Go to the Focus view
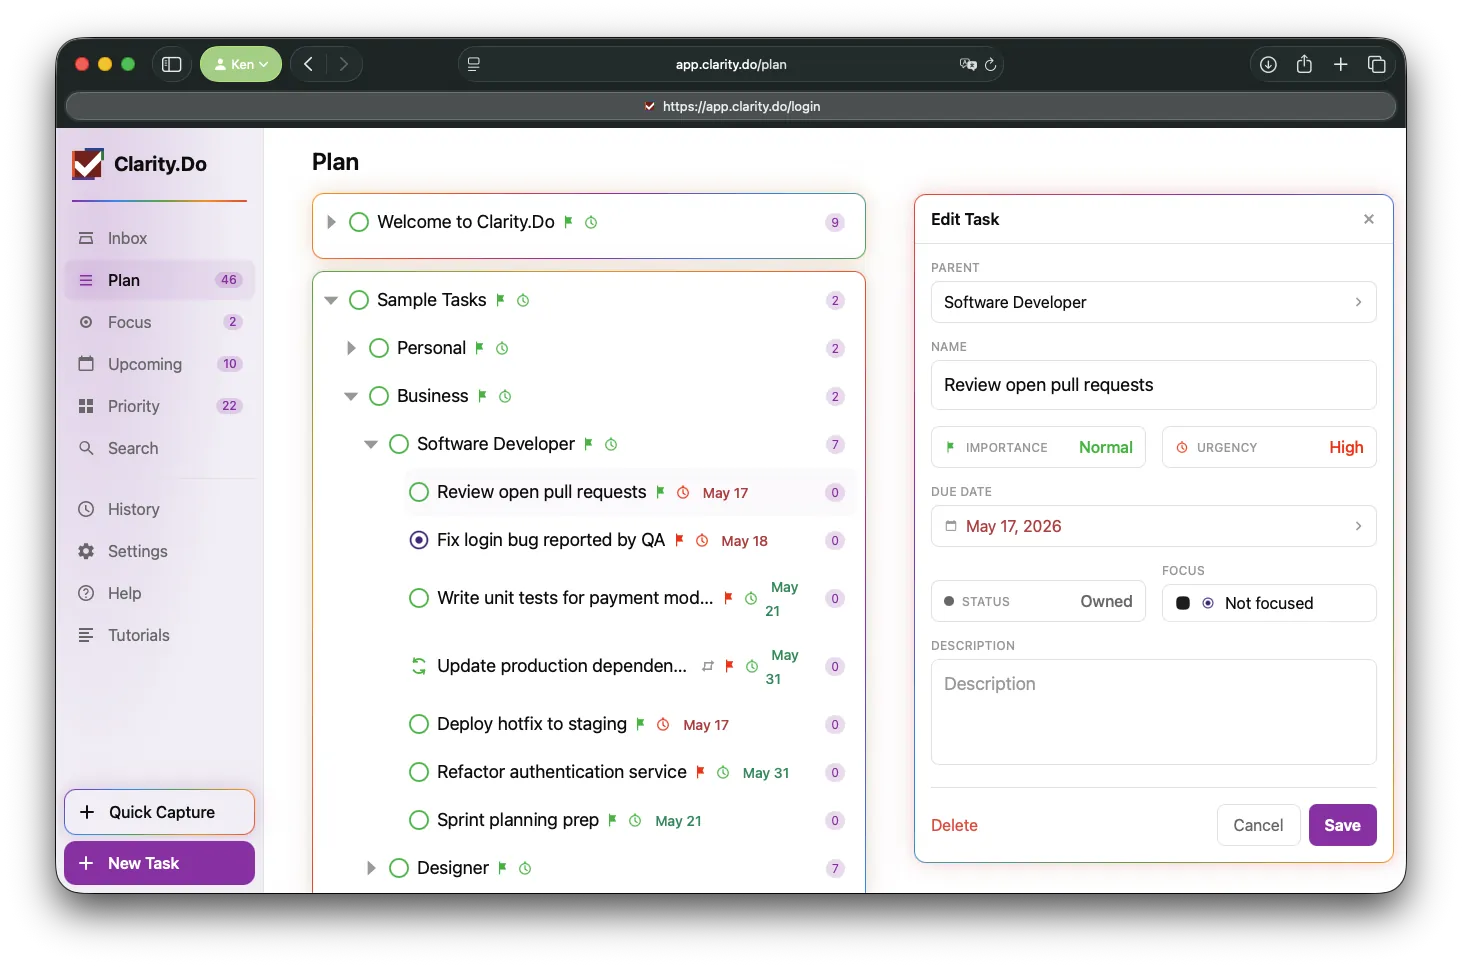The height and width of the screenshot is (967, 1462). [x=159, y=322]
